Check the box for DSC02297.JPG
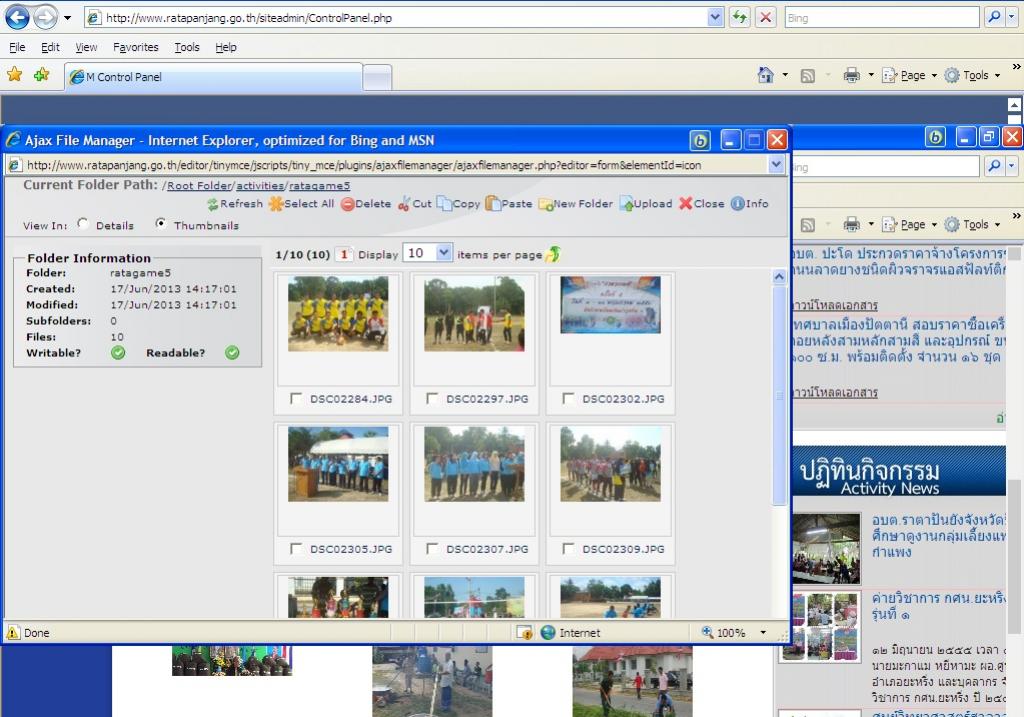 click(432, 398)
